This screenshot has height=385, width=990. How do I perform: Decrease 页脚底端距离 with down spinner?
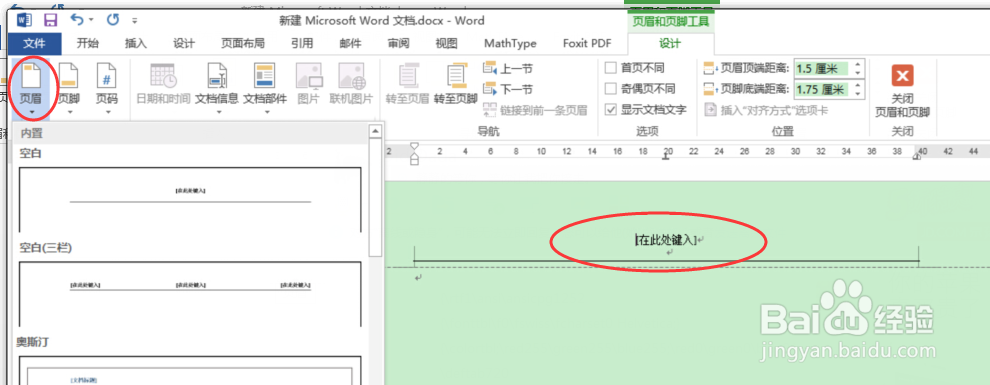click(x=857, y=93)
